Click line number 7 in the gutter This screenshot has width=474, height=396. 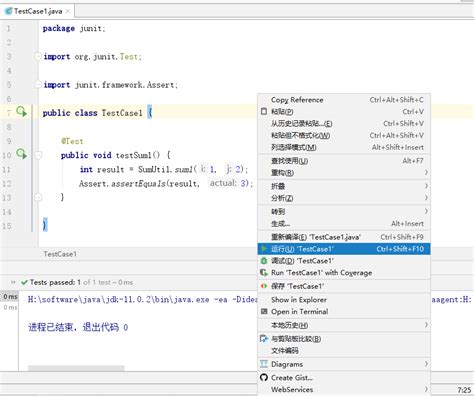(9, 113)
